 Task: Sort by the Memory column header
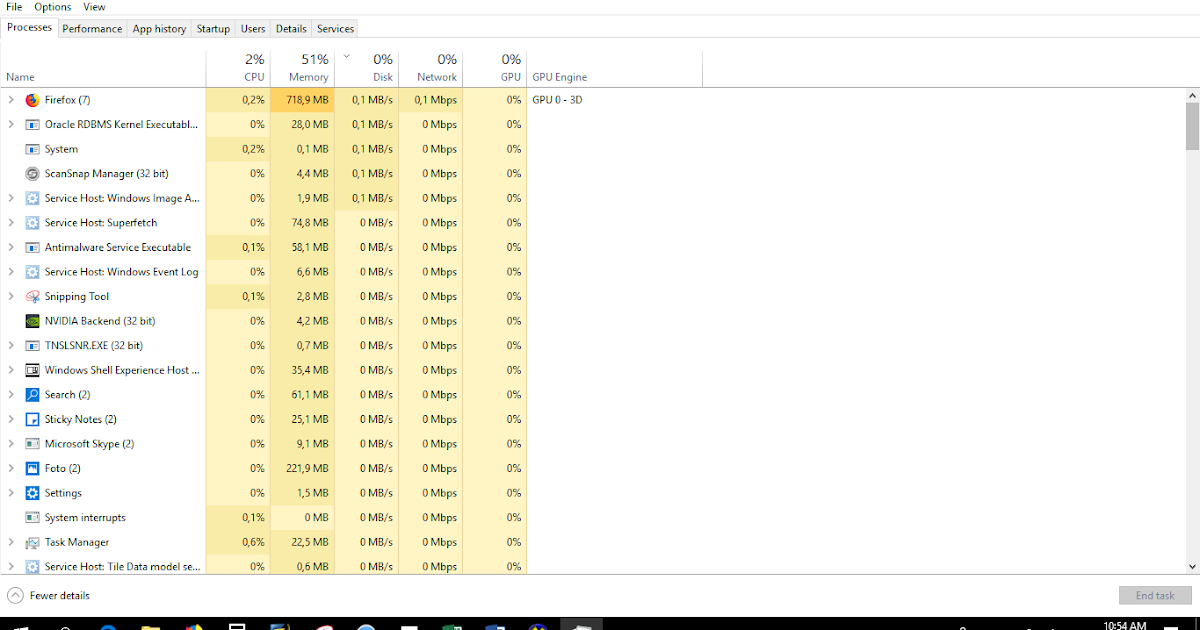tap(302, 68)
